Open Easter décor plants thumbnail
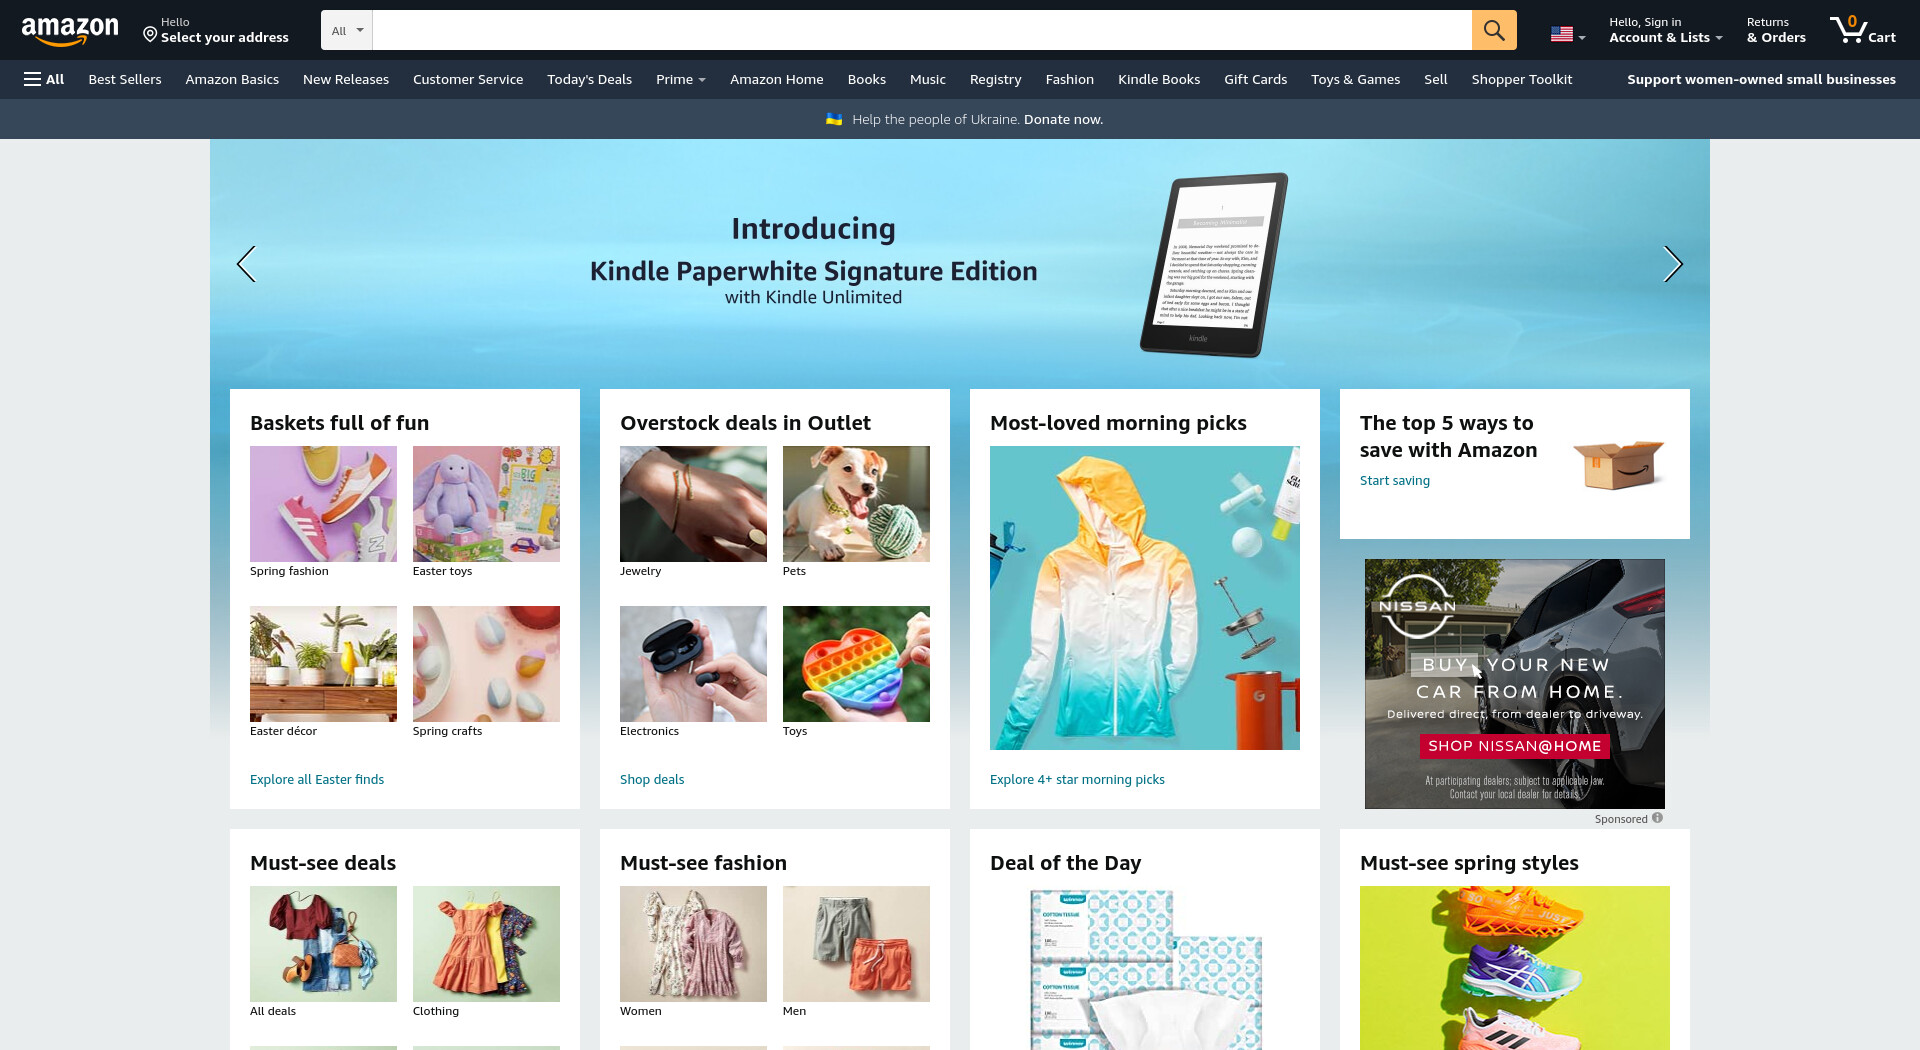The width and height of the screenshot is (1920, 1050). 323,664
